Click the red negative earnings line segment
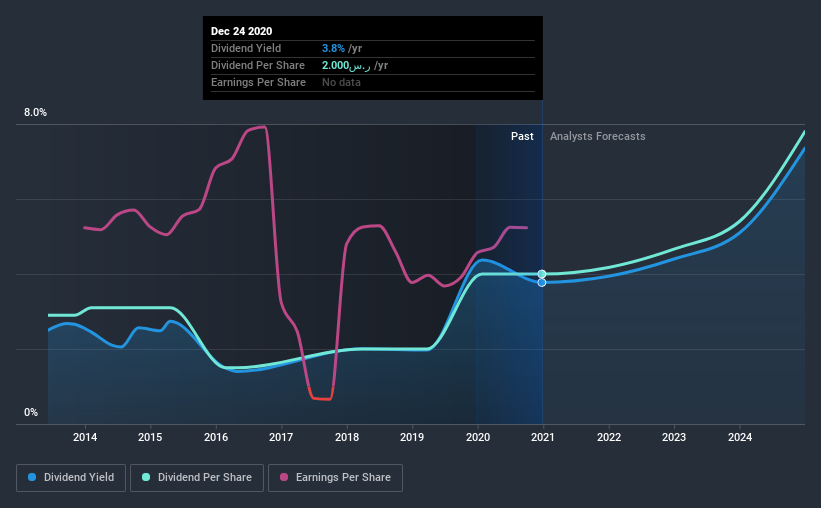 pos(321,397)
